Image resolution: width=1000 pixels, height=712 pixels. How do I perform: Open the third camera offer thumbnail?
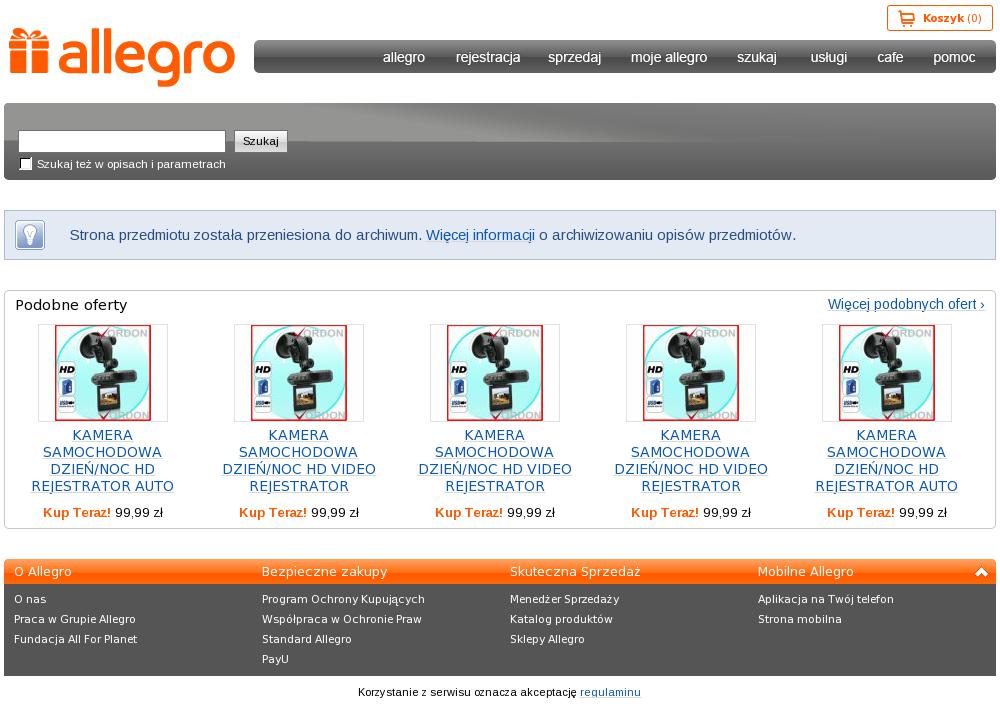click(x=495, y=373)
